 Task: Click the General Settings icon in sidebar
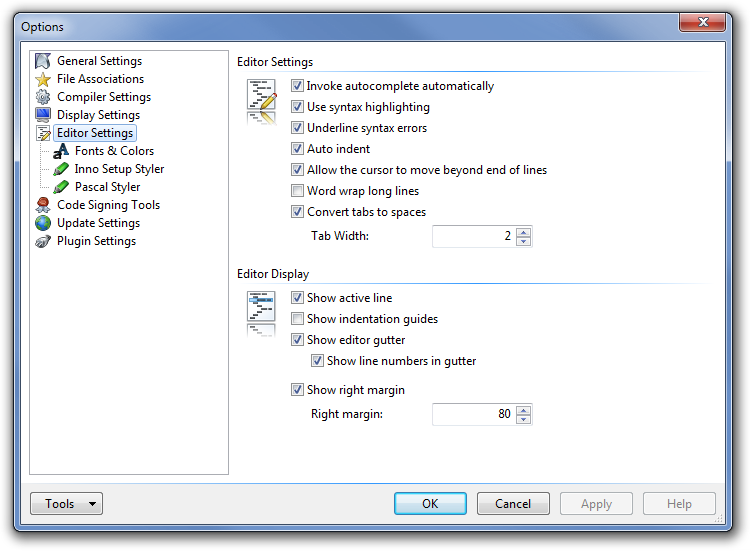(43, 61)
